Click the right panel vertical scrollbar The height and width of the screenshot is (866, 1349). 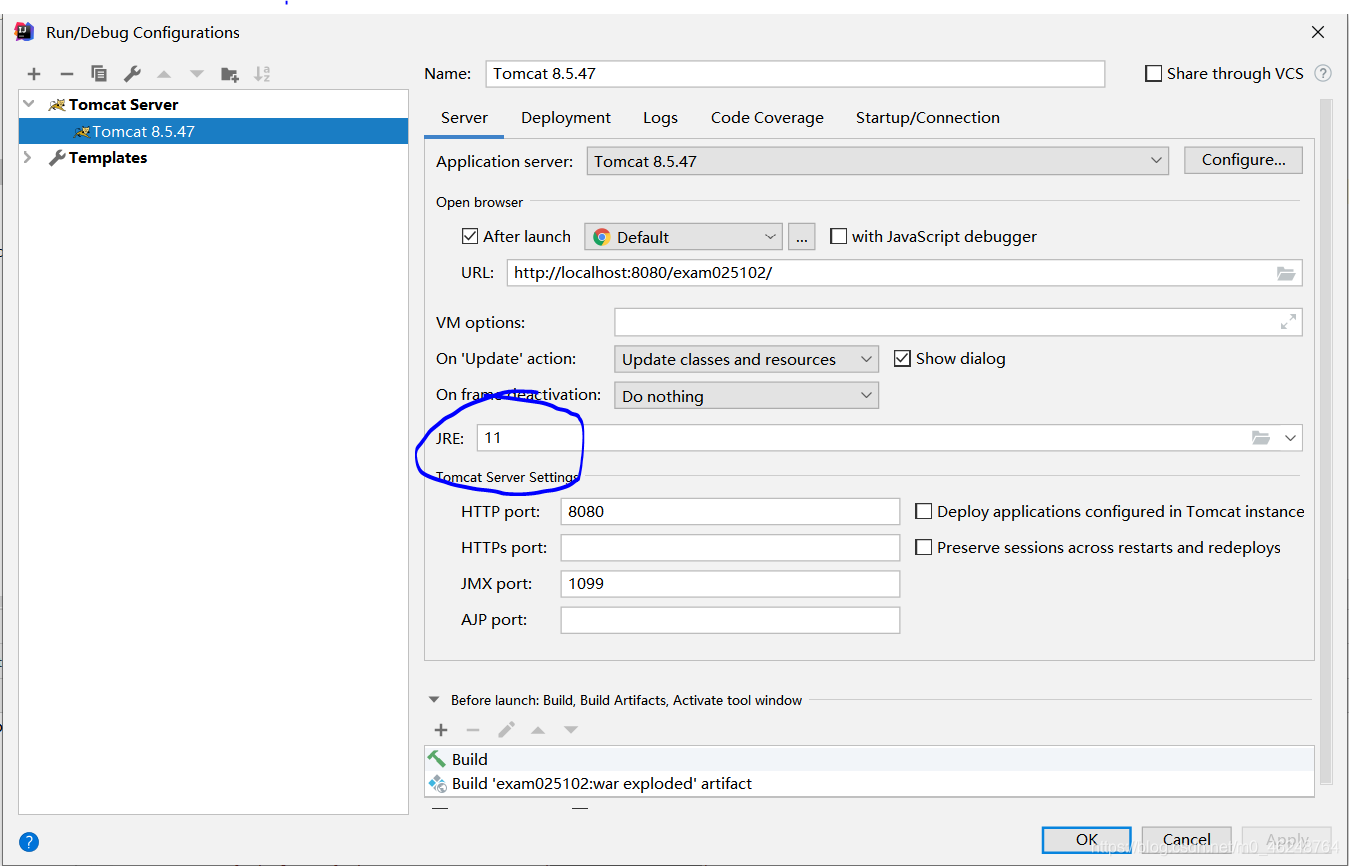click(x=1326, y=440)
